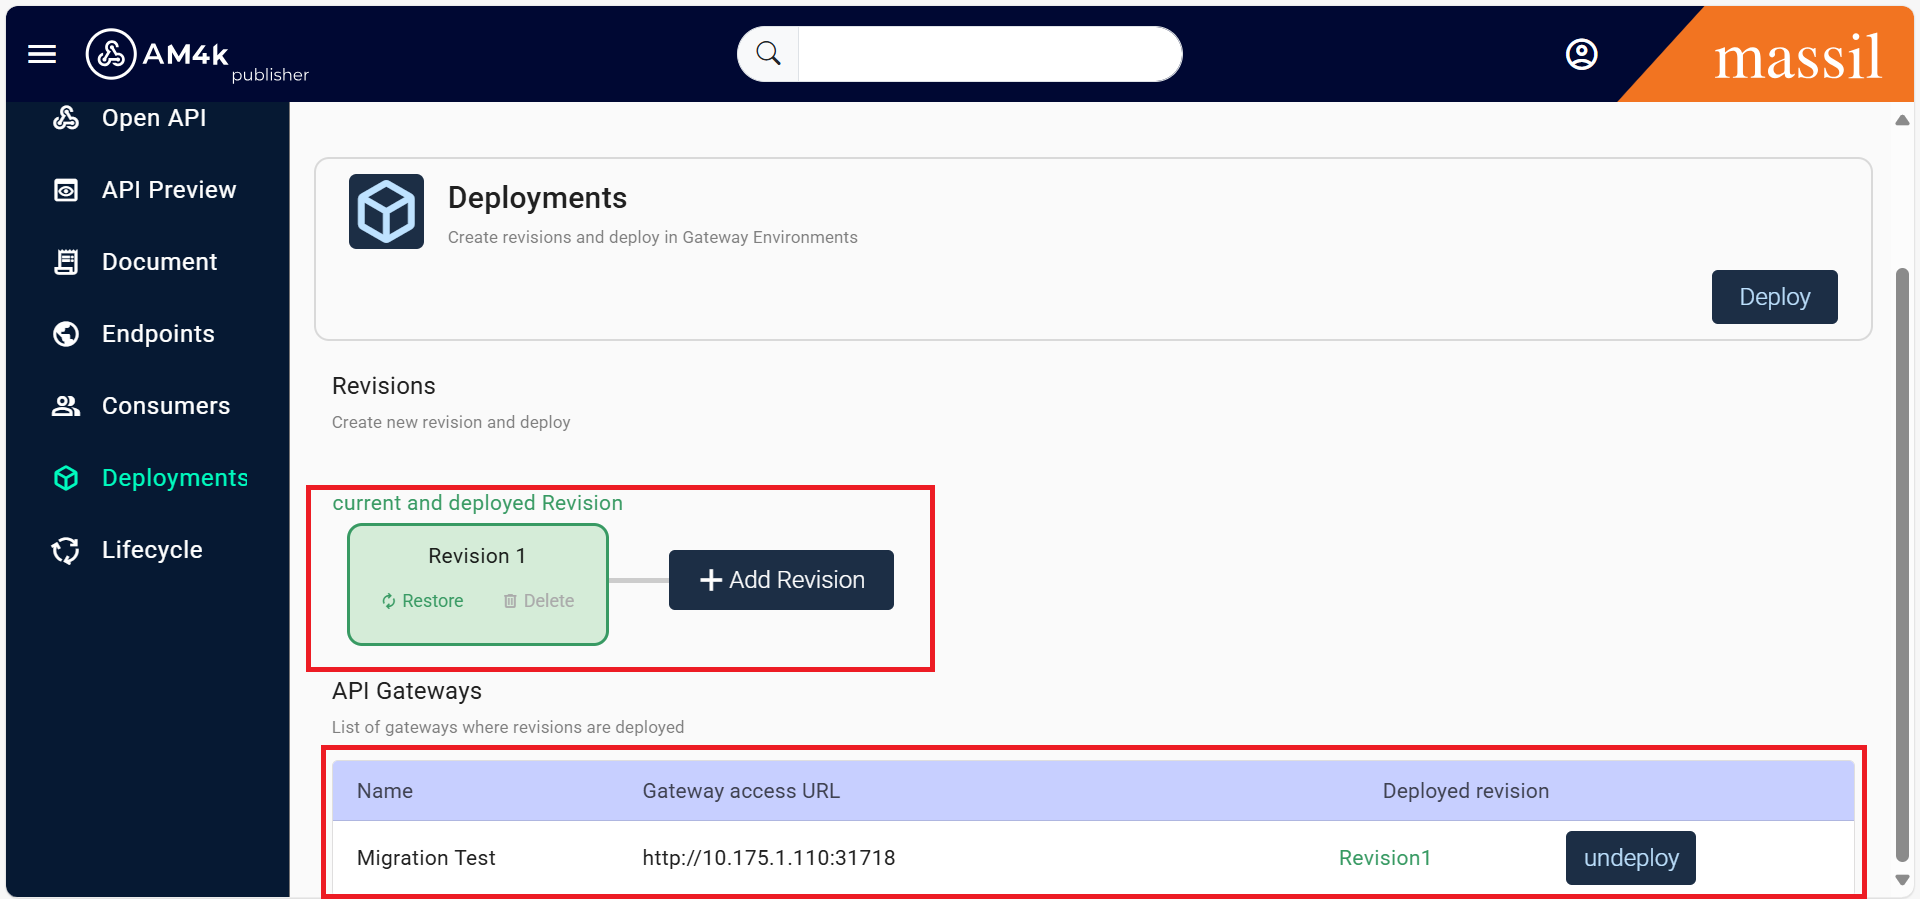
Task: Click the scrollbar down arrow
Action: [1902, 880]
